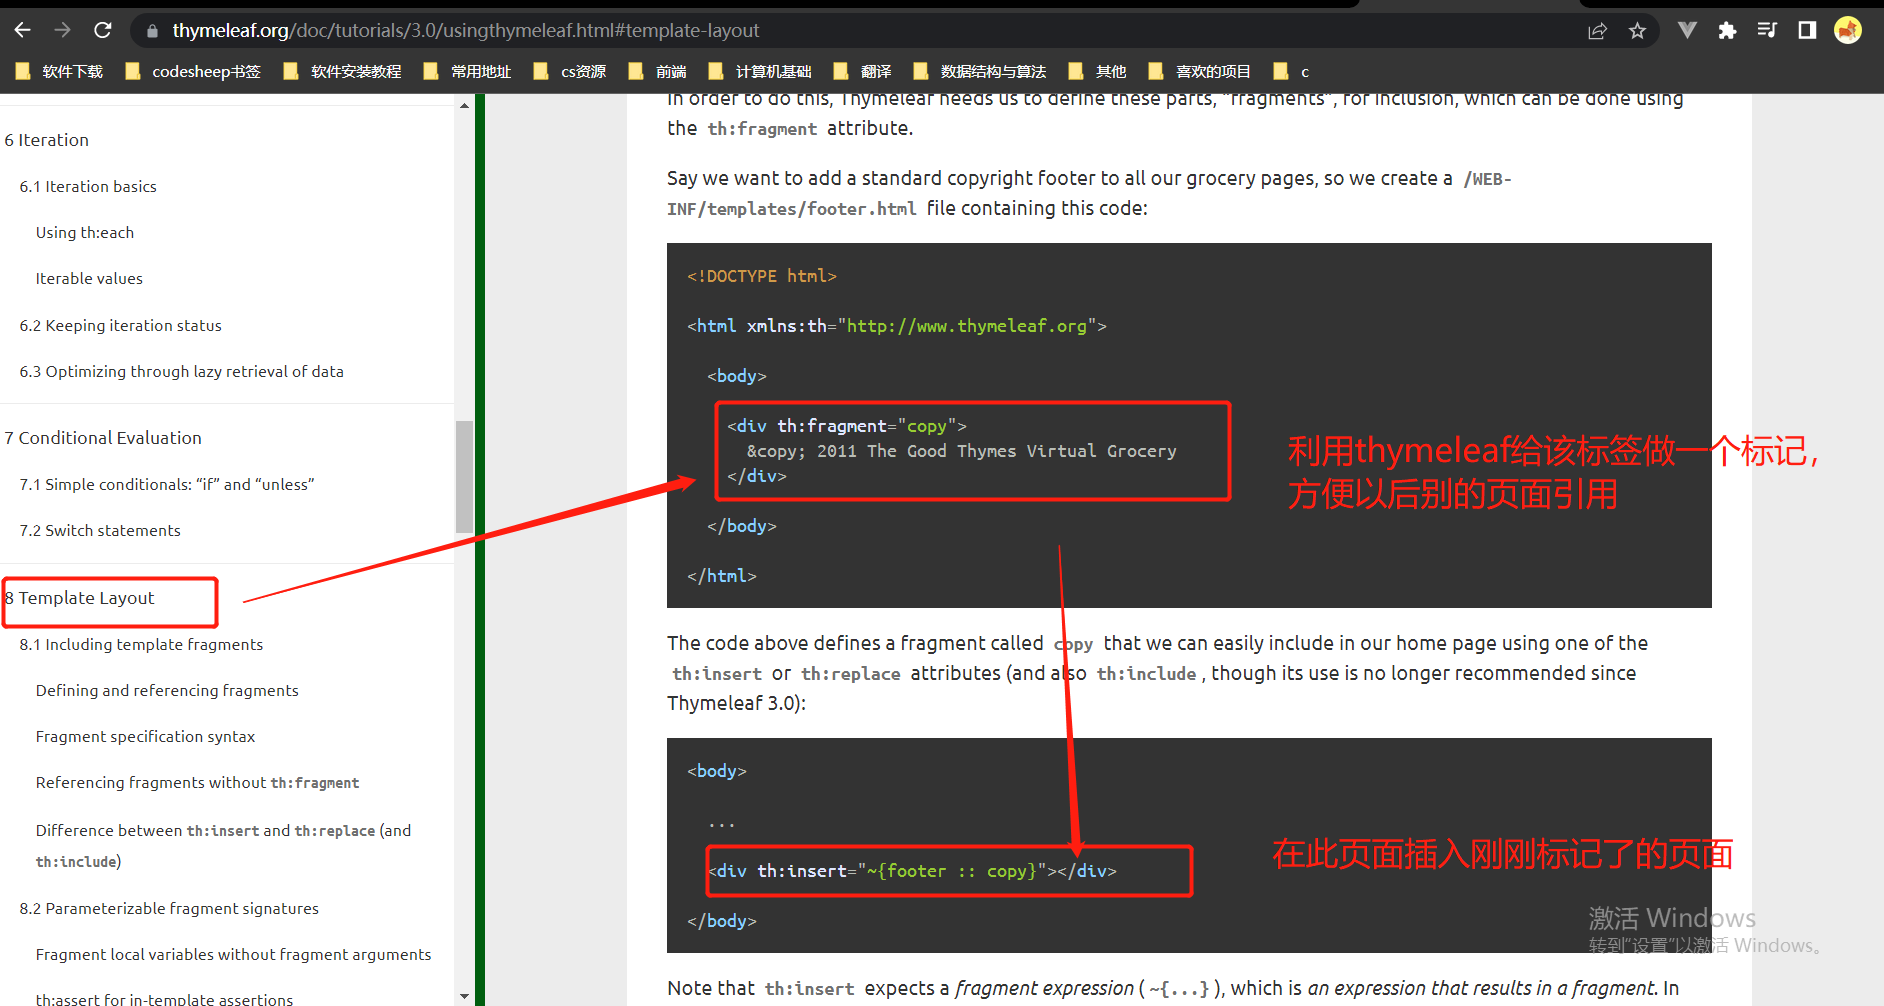Click the <!DOCTYPE html> code line
This screenshot has width=1884, height=1006.
click(x=762, y=276)
